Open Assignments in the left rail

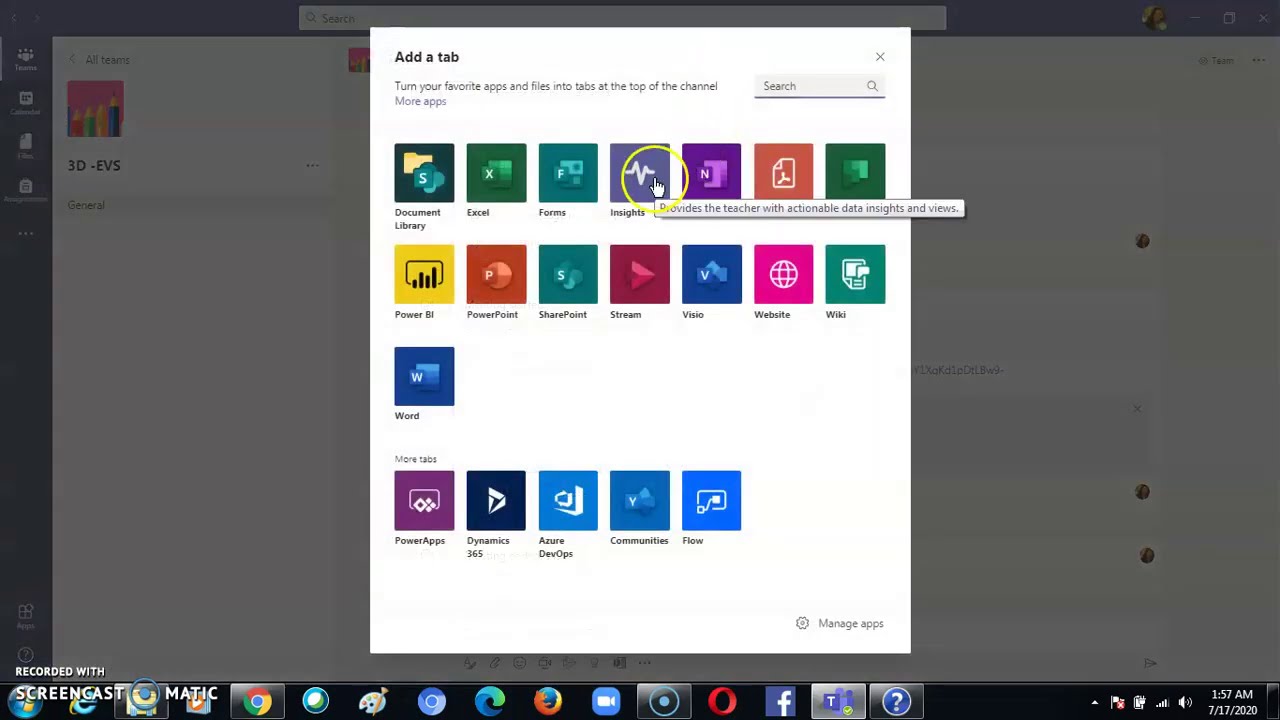tap(26, 191)
